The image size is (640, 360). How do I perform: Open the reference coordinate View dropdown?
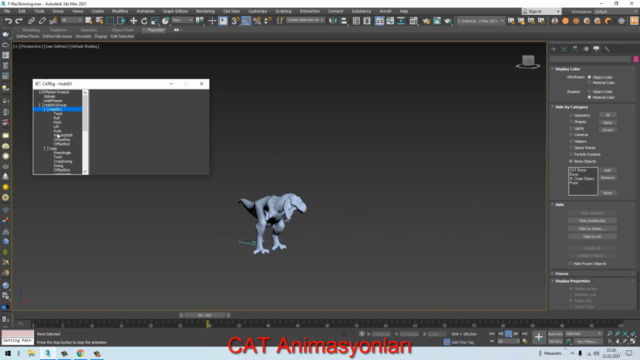[x=182, y=20]
